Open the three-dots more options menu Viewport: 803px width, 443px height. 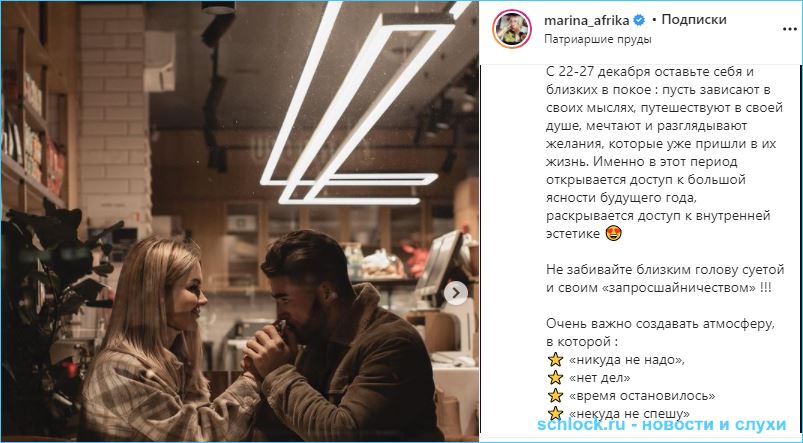pyautogui.click(x=790, y=29)
